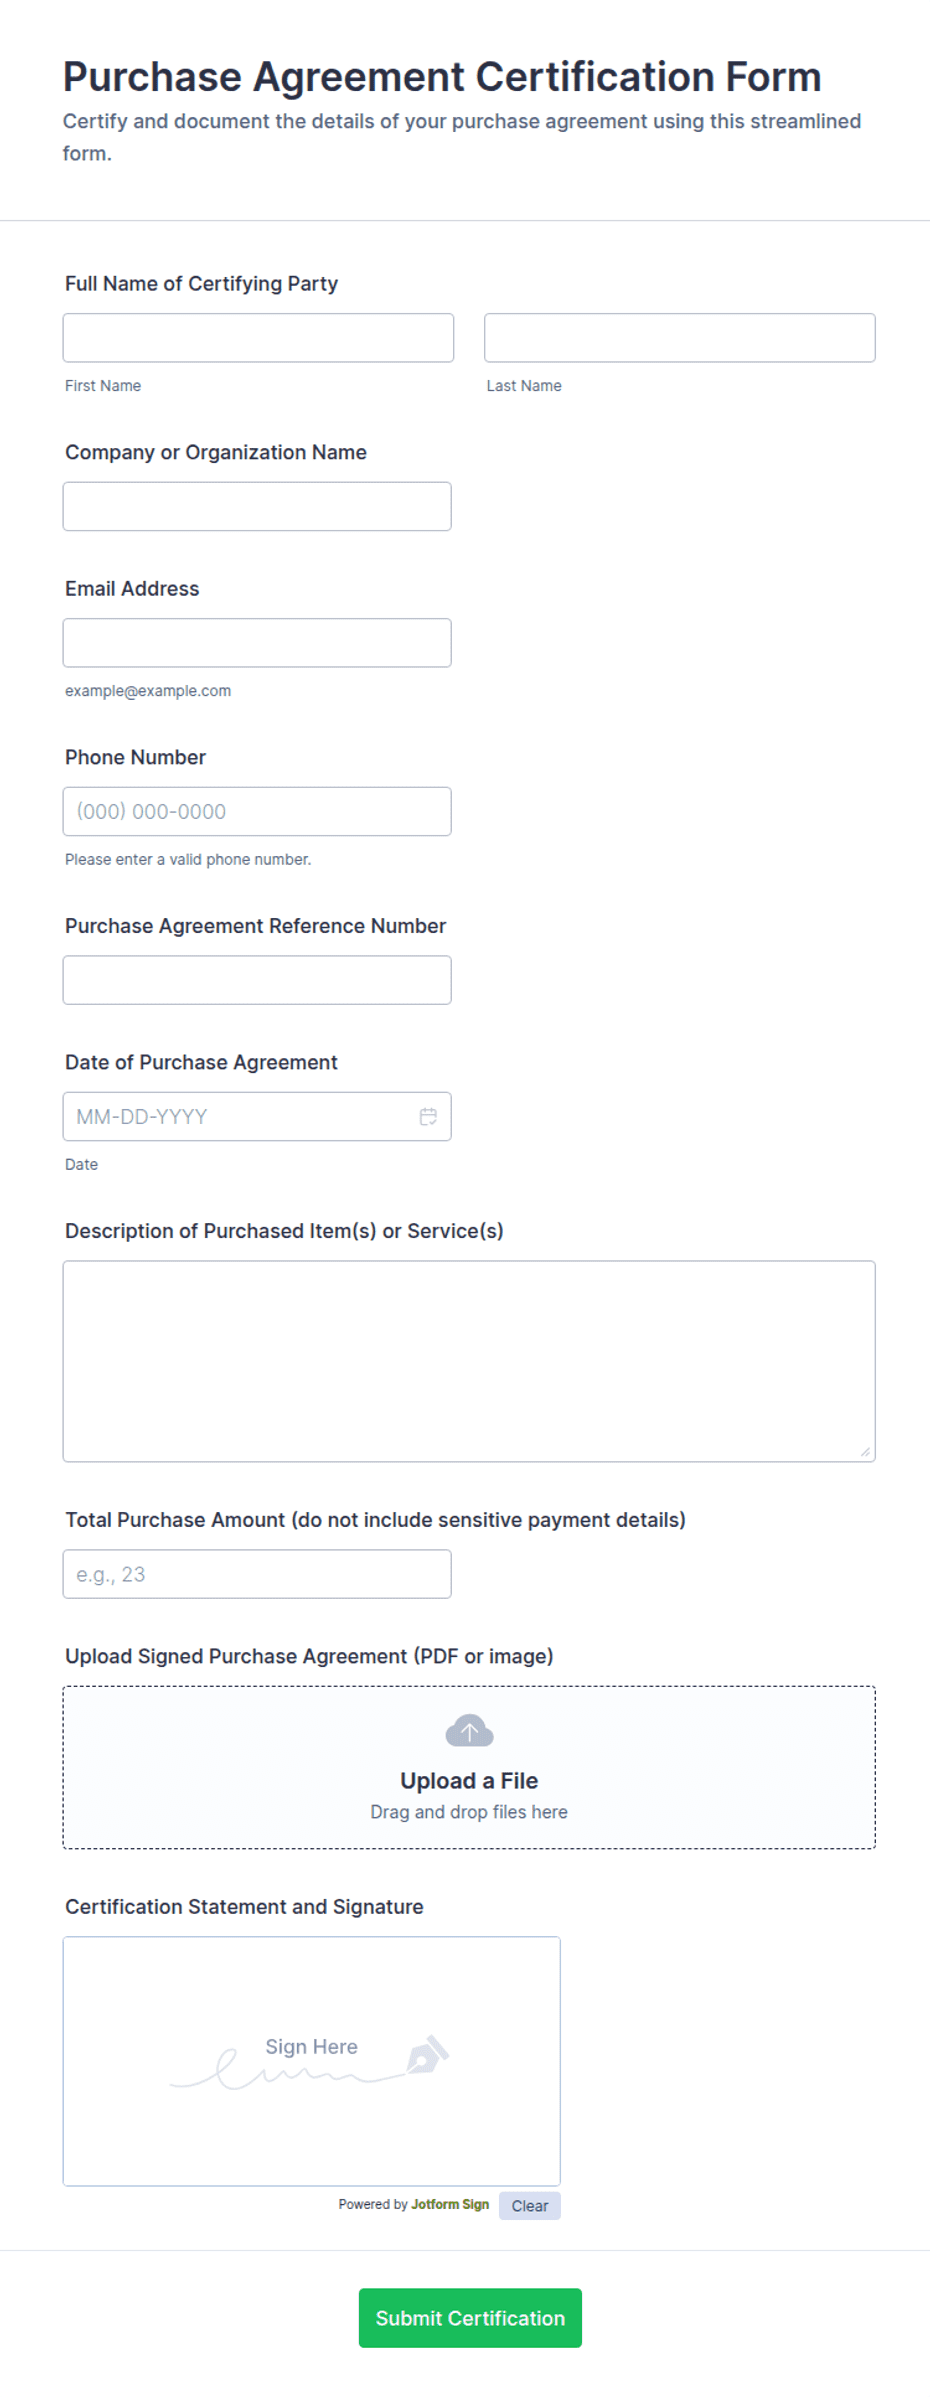Click the Phone Number field
The width and height of the screenshot is (930, 2397).
(257, 811)
